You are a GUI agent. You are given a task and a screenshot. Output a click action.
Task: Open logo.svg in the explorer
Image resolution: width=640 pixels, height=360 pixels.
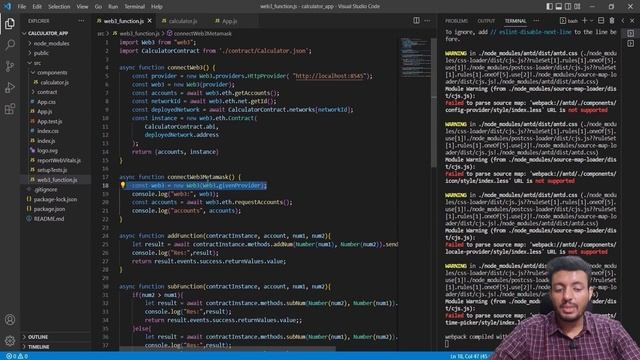tap(47, 151)
